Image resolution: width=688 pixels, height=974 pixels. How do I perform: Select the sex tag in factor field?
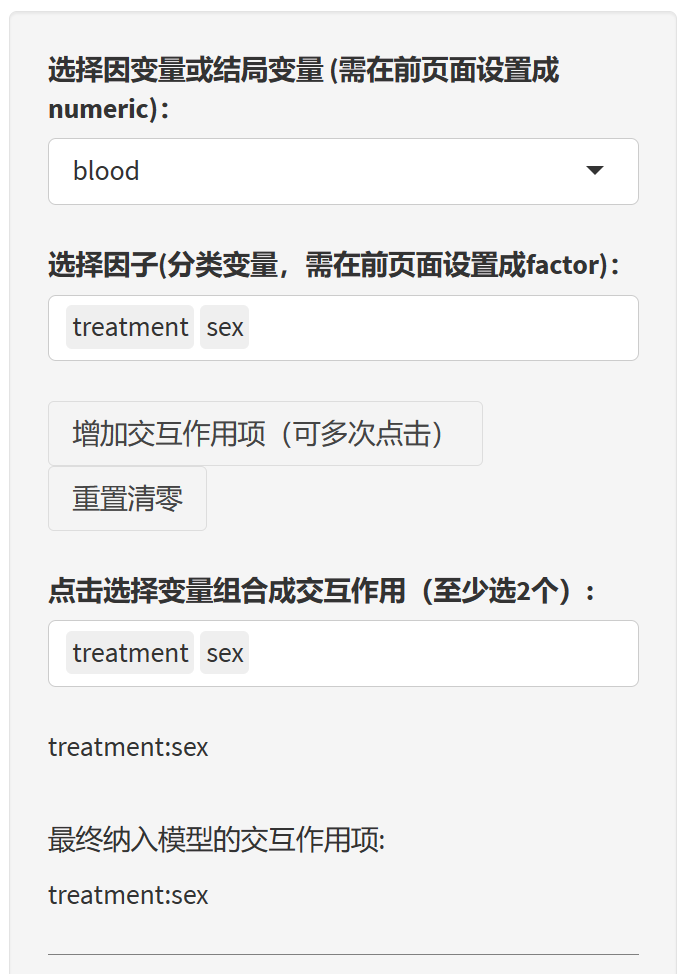coord(225,328)
